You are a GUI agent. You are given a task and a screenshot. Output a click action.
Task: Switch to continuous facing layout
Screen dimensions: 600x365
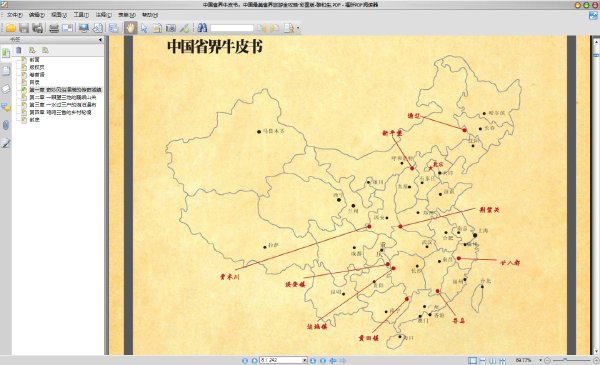tap(502, 360)
